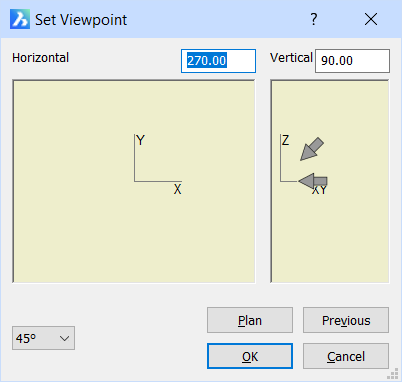Click the horizontal arrow pointing at XY
The height and width of the screenshot is (382, 402).
tap(313, 181)
